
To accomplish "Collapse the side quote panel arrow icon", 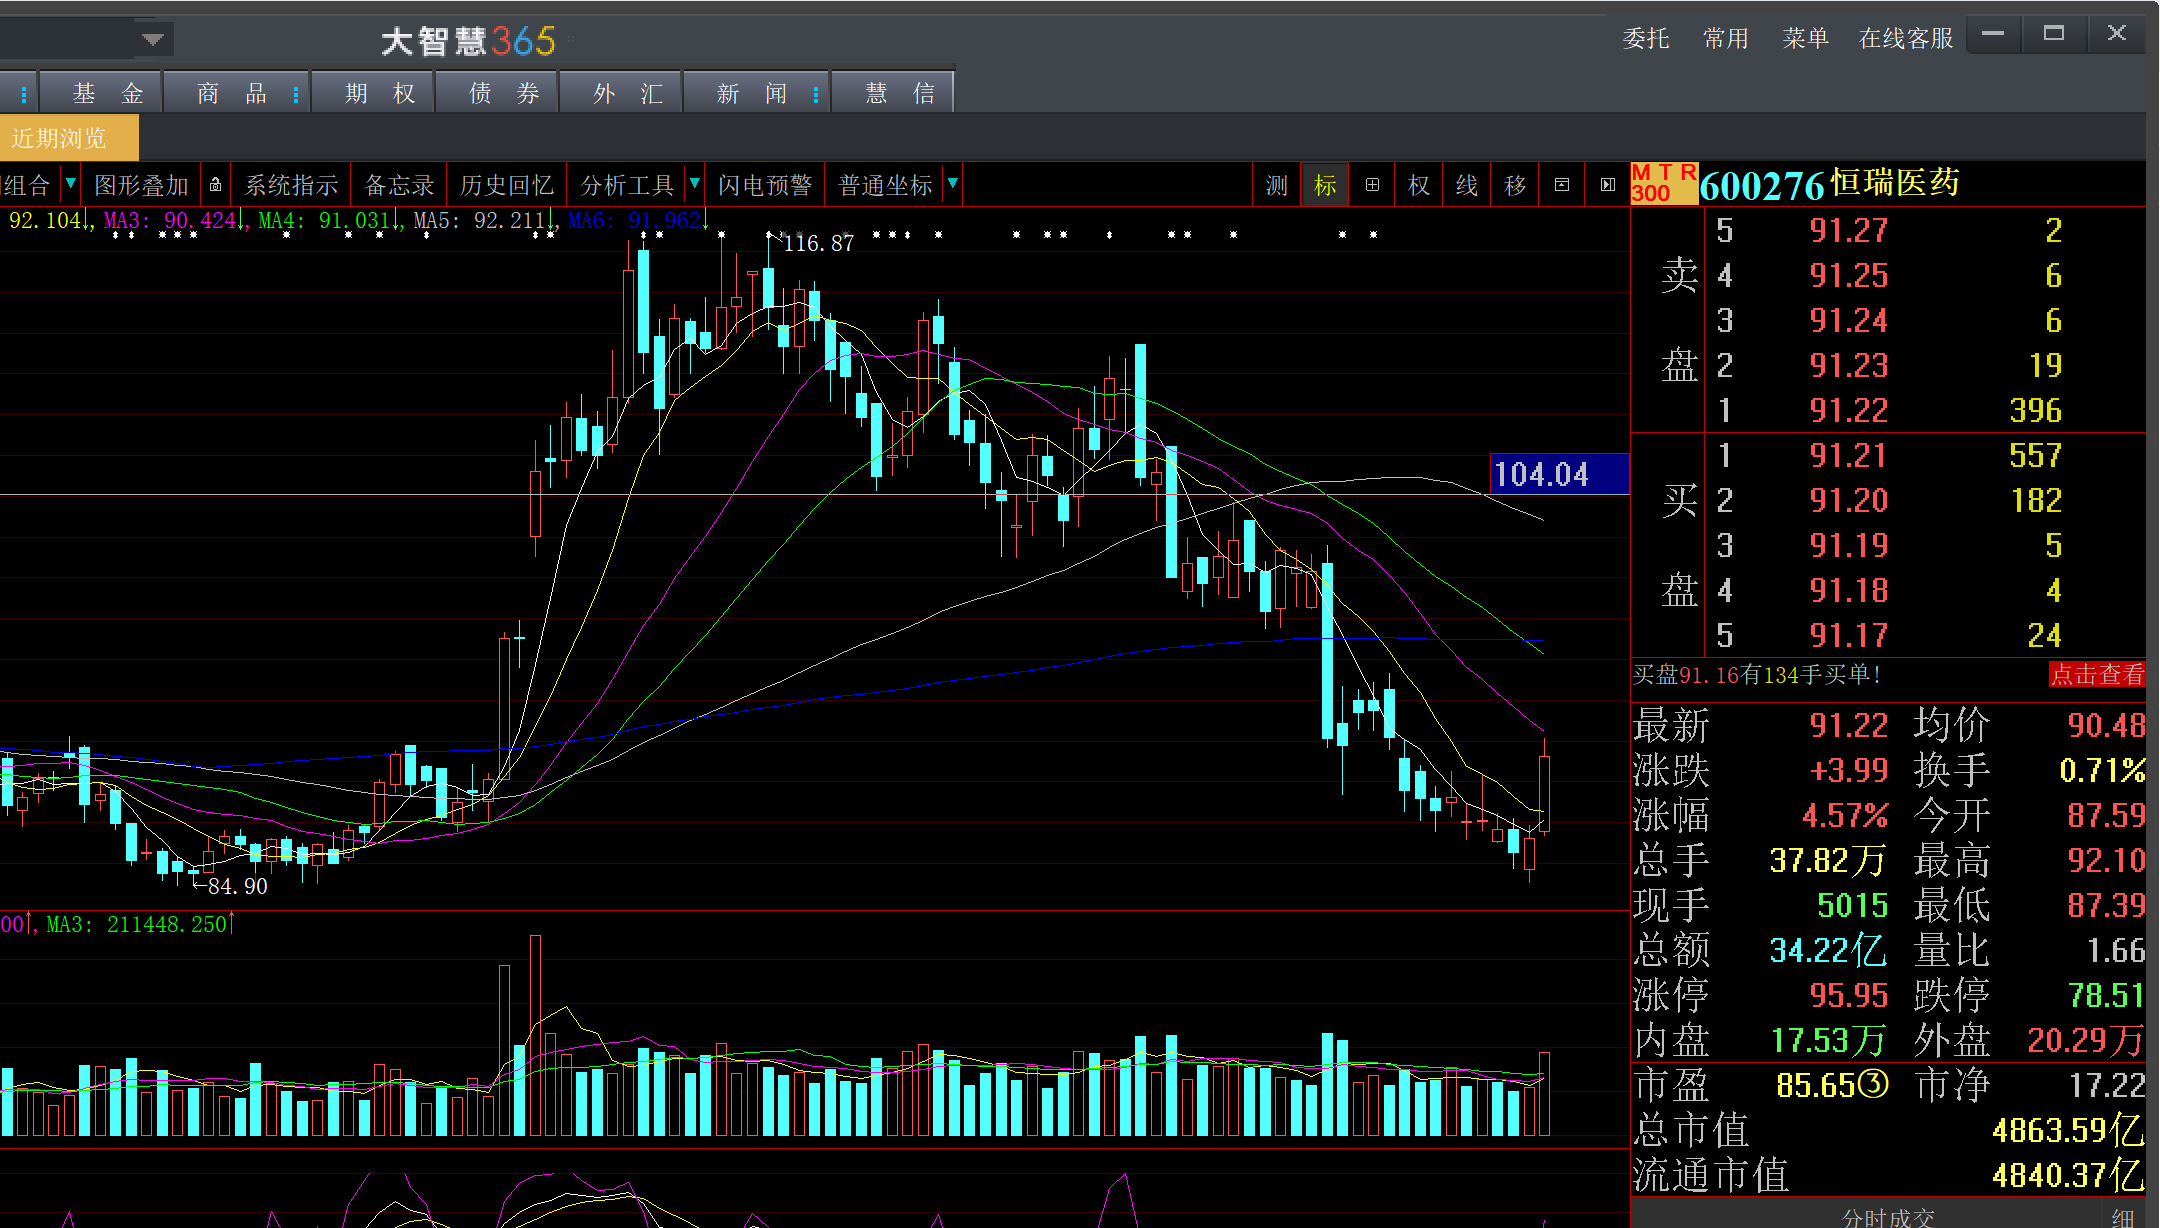I will pyautogui.click(x=1607, y=185).
